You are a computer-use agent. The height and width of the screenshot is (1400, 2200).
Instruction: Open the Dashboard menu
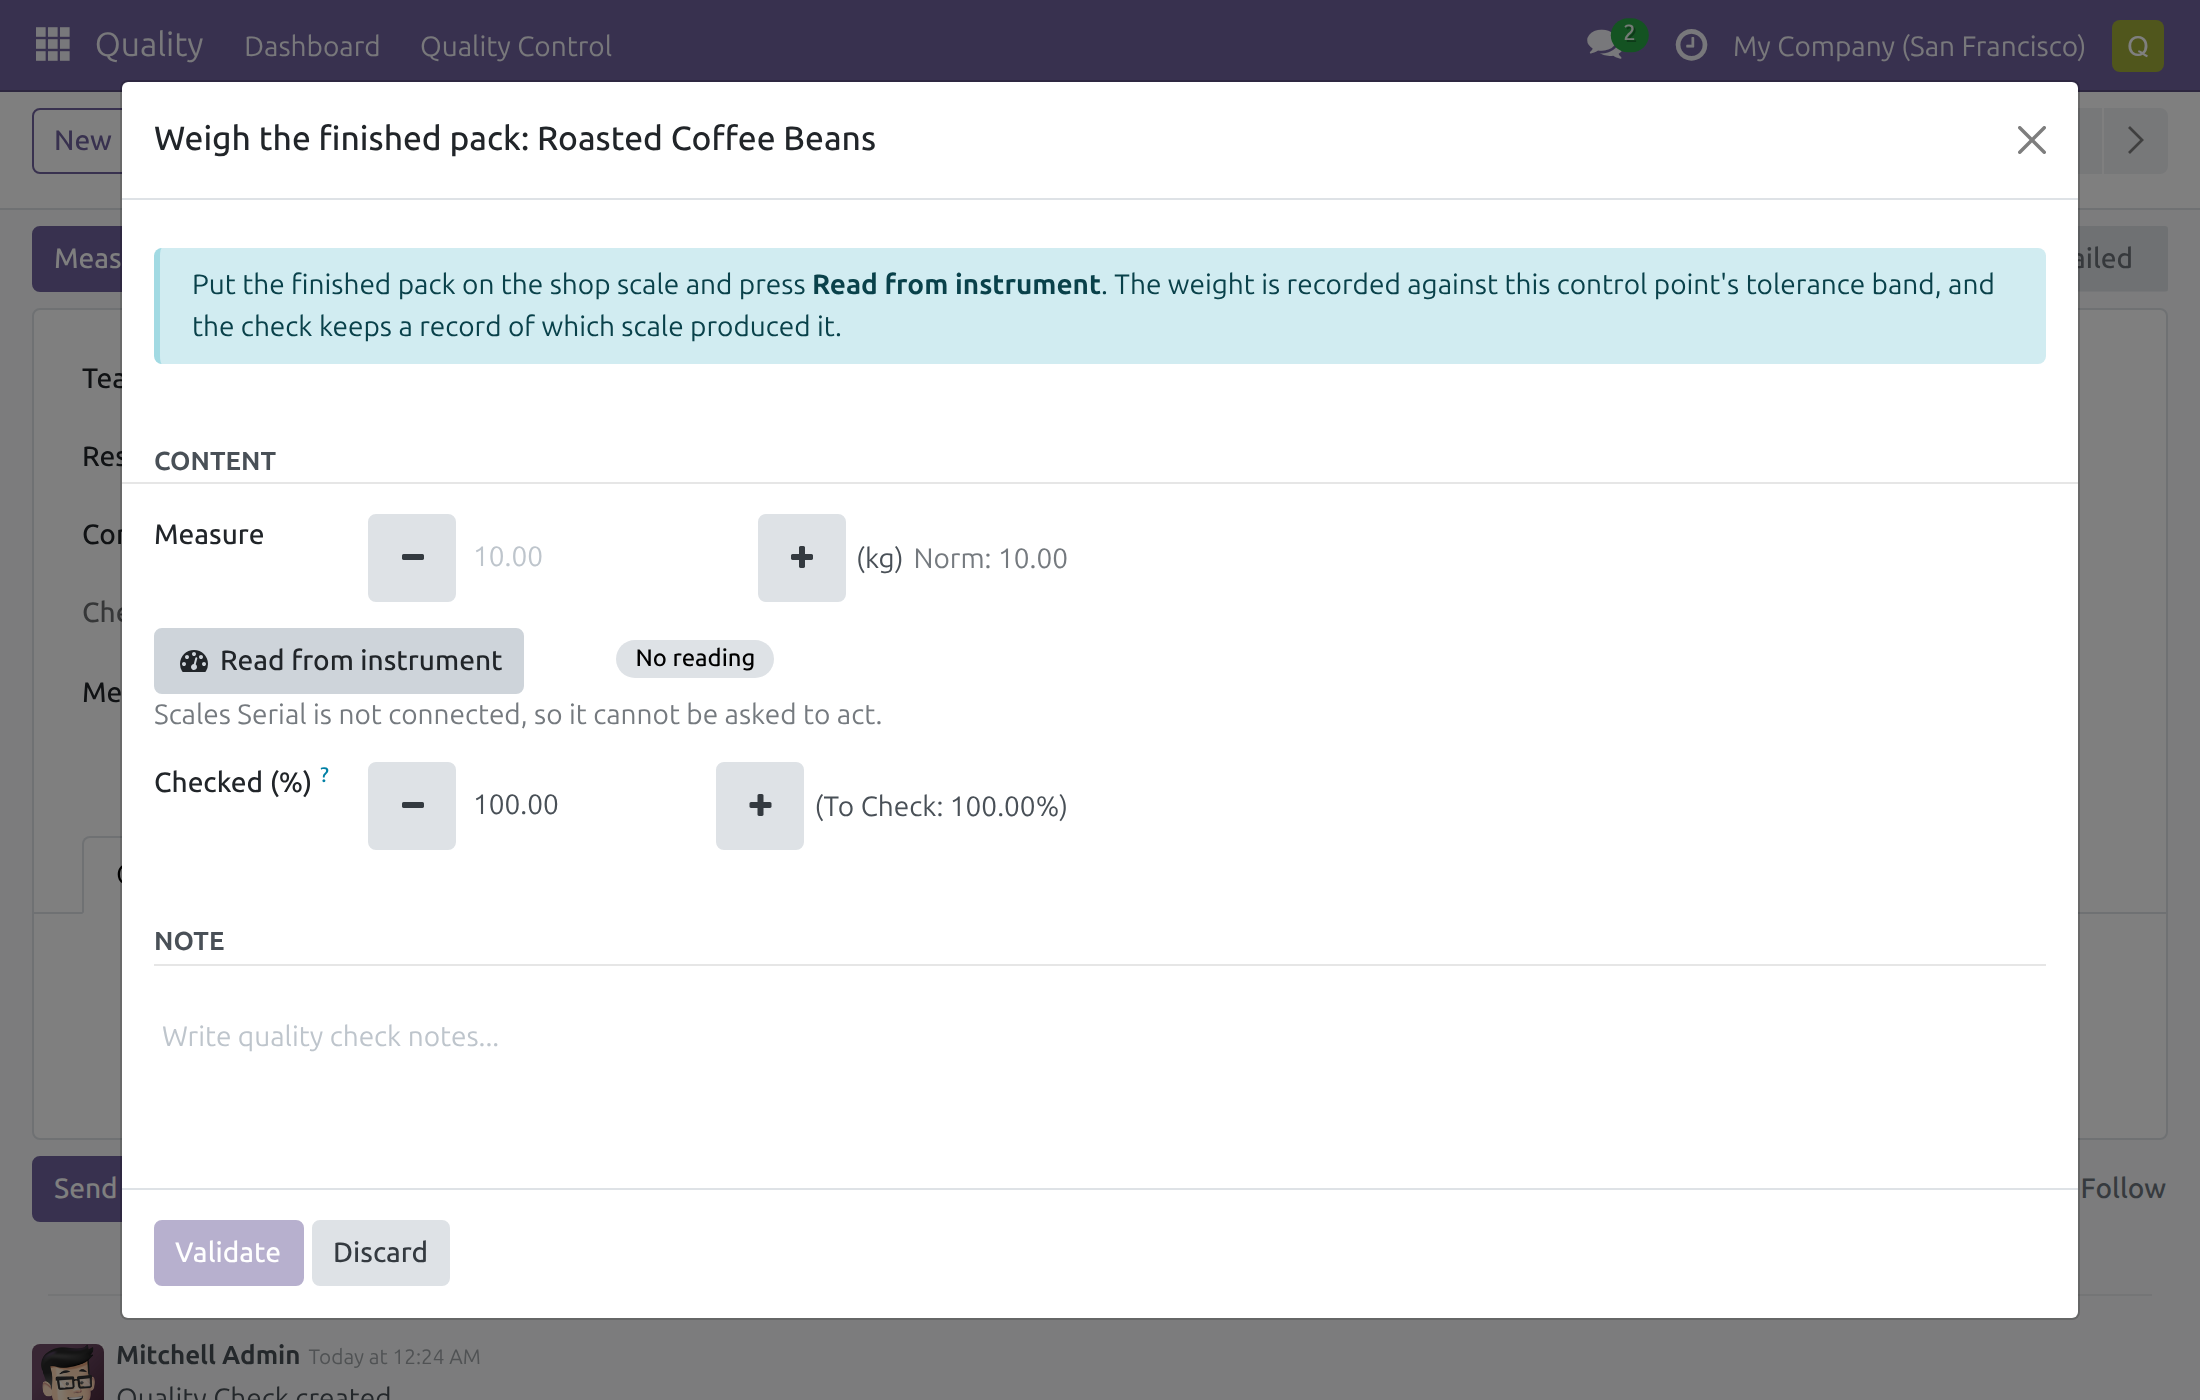click(x=312, y=46)
